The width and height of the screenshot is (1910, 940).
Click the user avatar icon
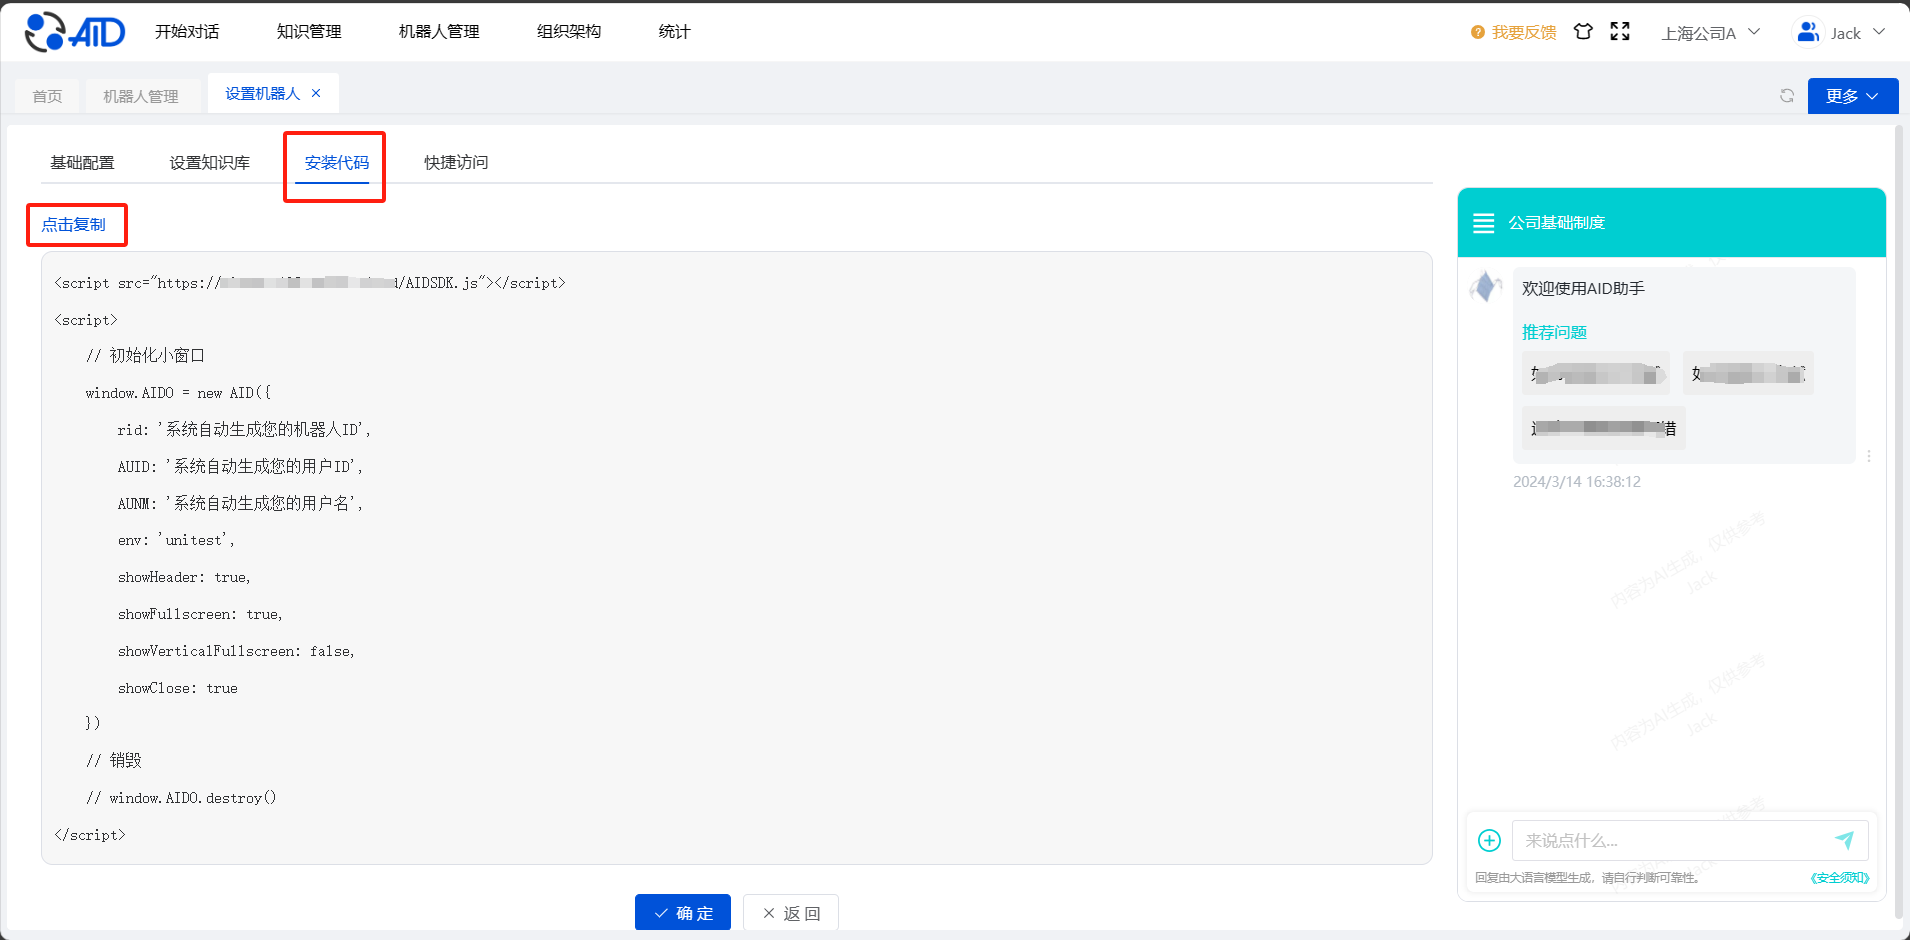[x=1808, y=32]
